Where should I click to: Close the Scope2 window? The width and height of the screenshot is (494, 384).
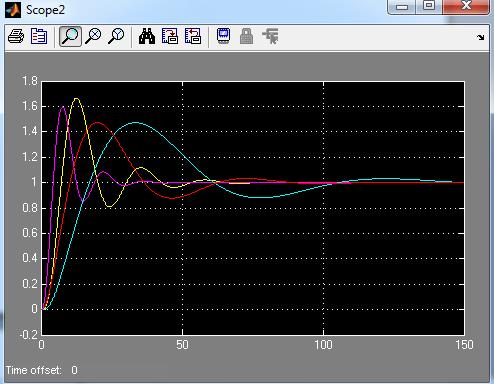(x=466, y=6)
